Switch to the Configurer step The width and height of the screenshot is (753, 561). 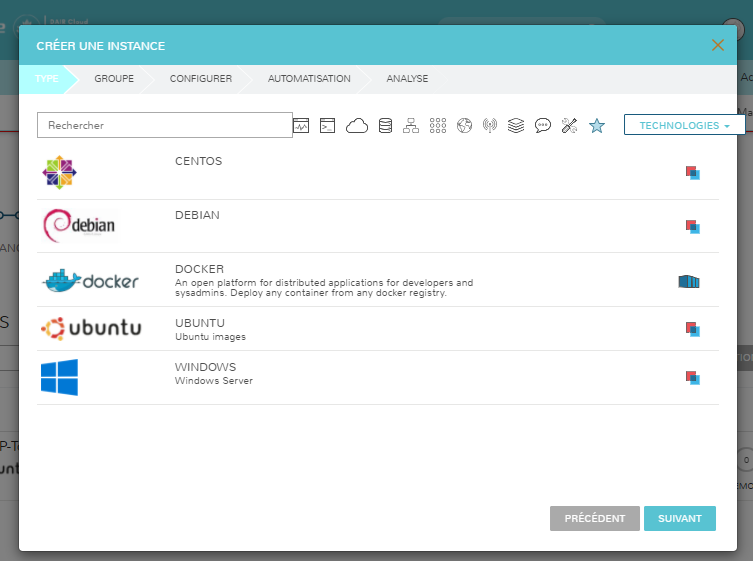[x=200, y=79]
